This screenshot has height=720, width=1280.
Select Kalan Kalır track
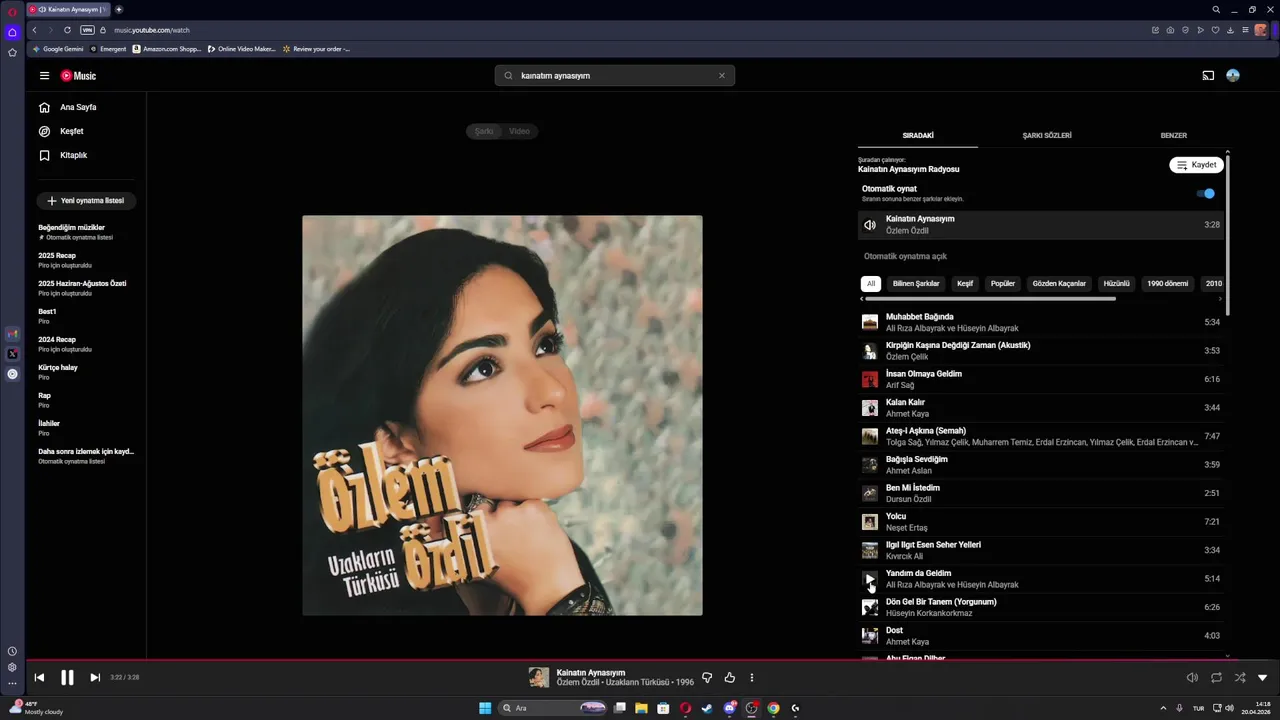pos(1040,408)
